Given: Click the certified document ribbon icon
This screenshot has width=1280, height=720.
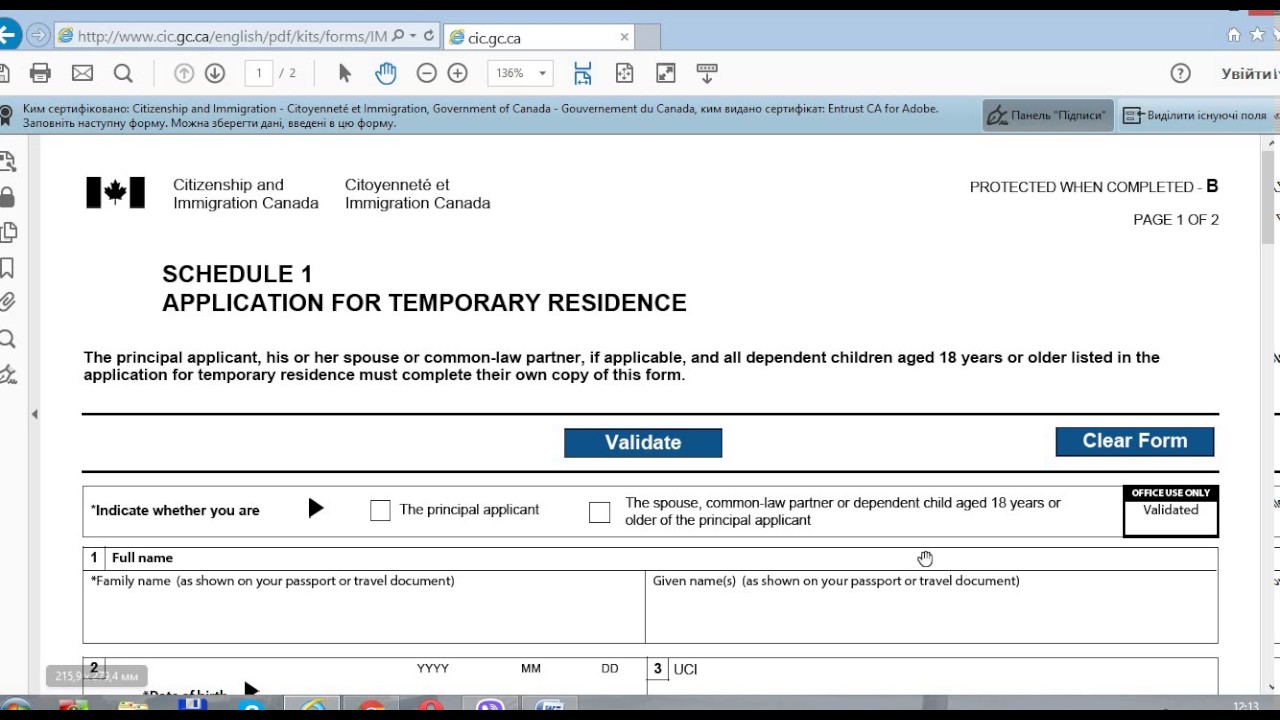Looking at the screenshot, I should [x=6, y=115].
